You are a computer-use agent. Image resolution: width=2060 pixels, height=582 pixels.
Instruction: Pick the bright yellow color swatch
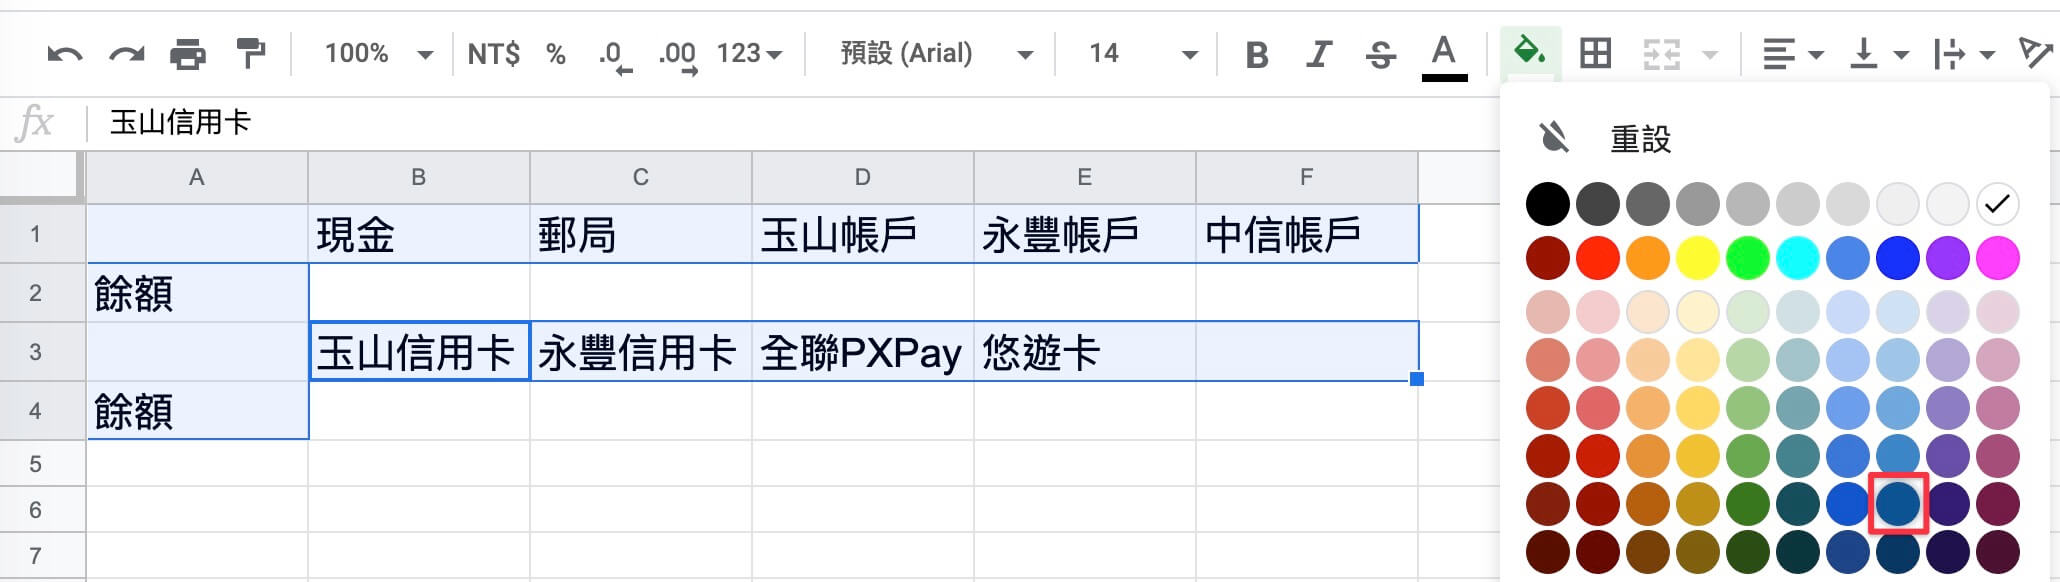1697,258
